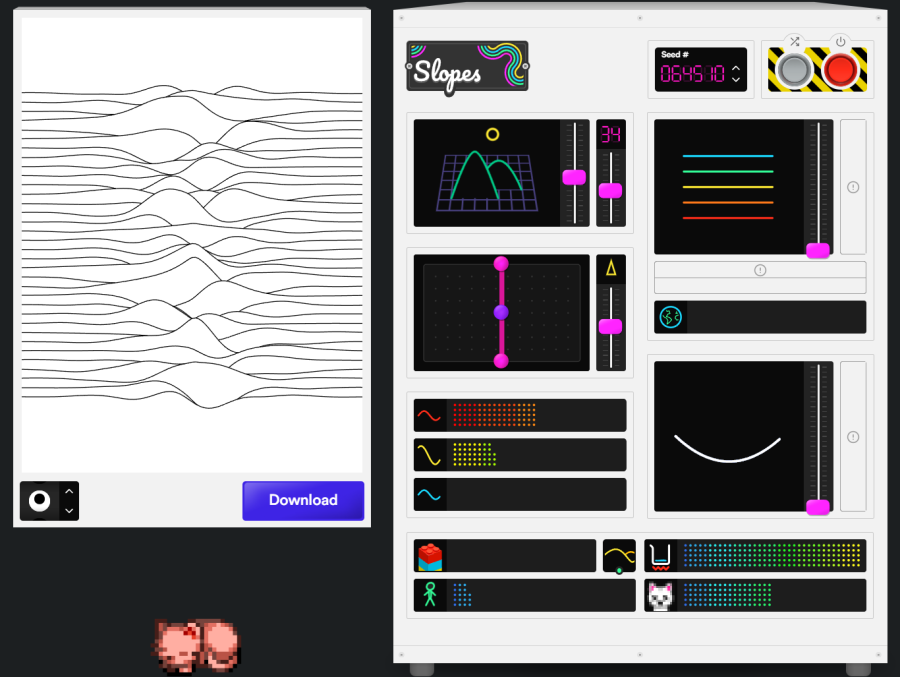This screenshot has height=677, width=900.
Task: Click the power icon above red button
Action: (x=840, y=41)
